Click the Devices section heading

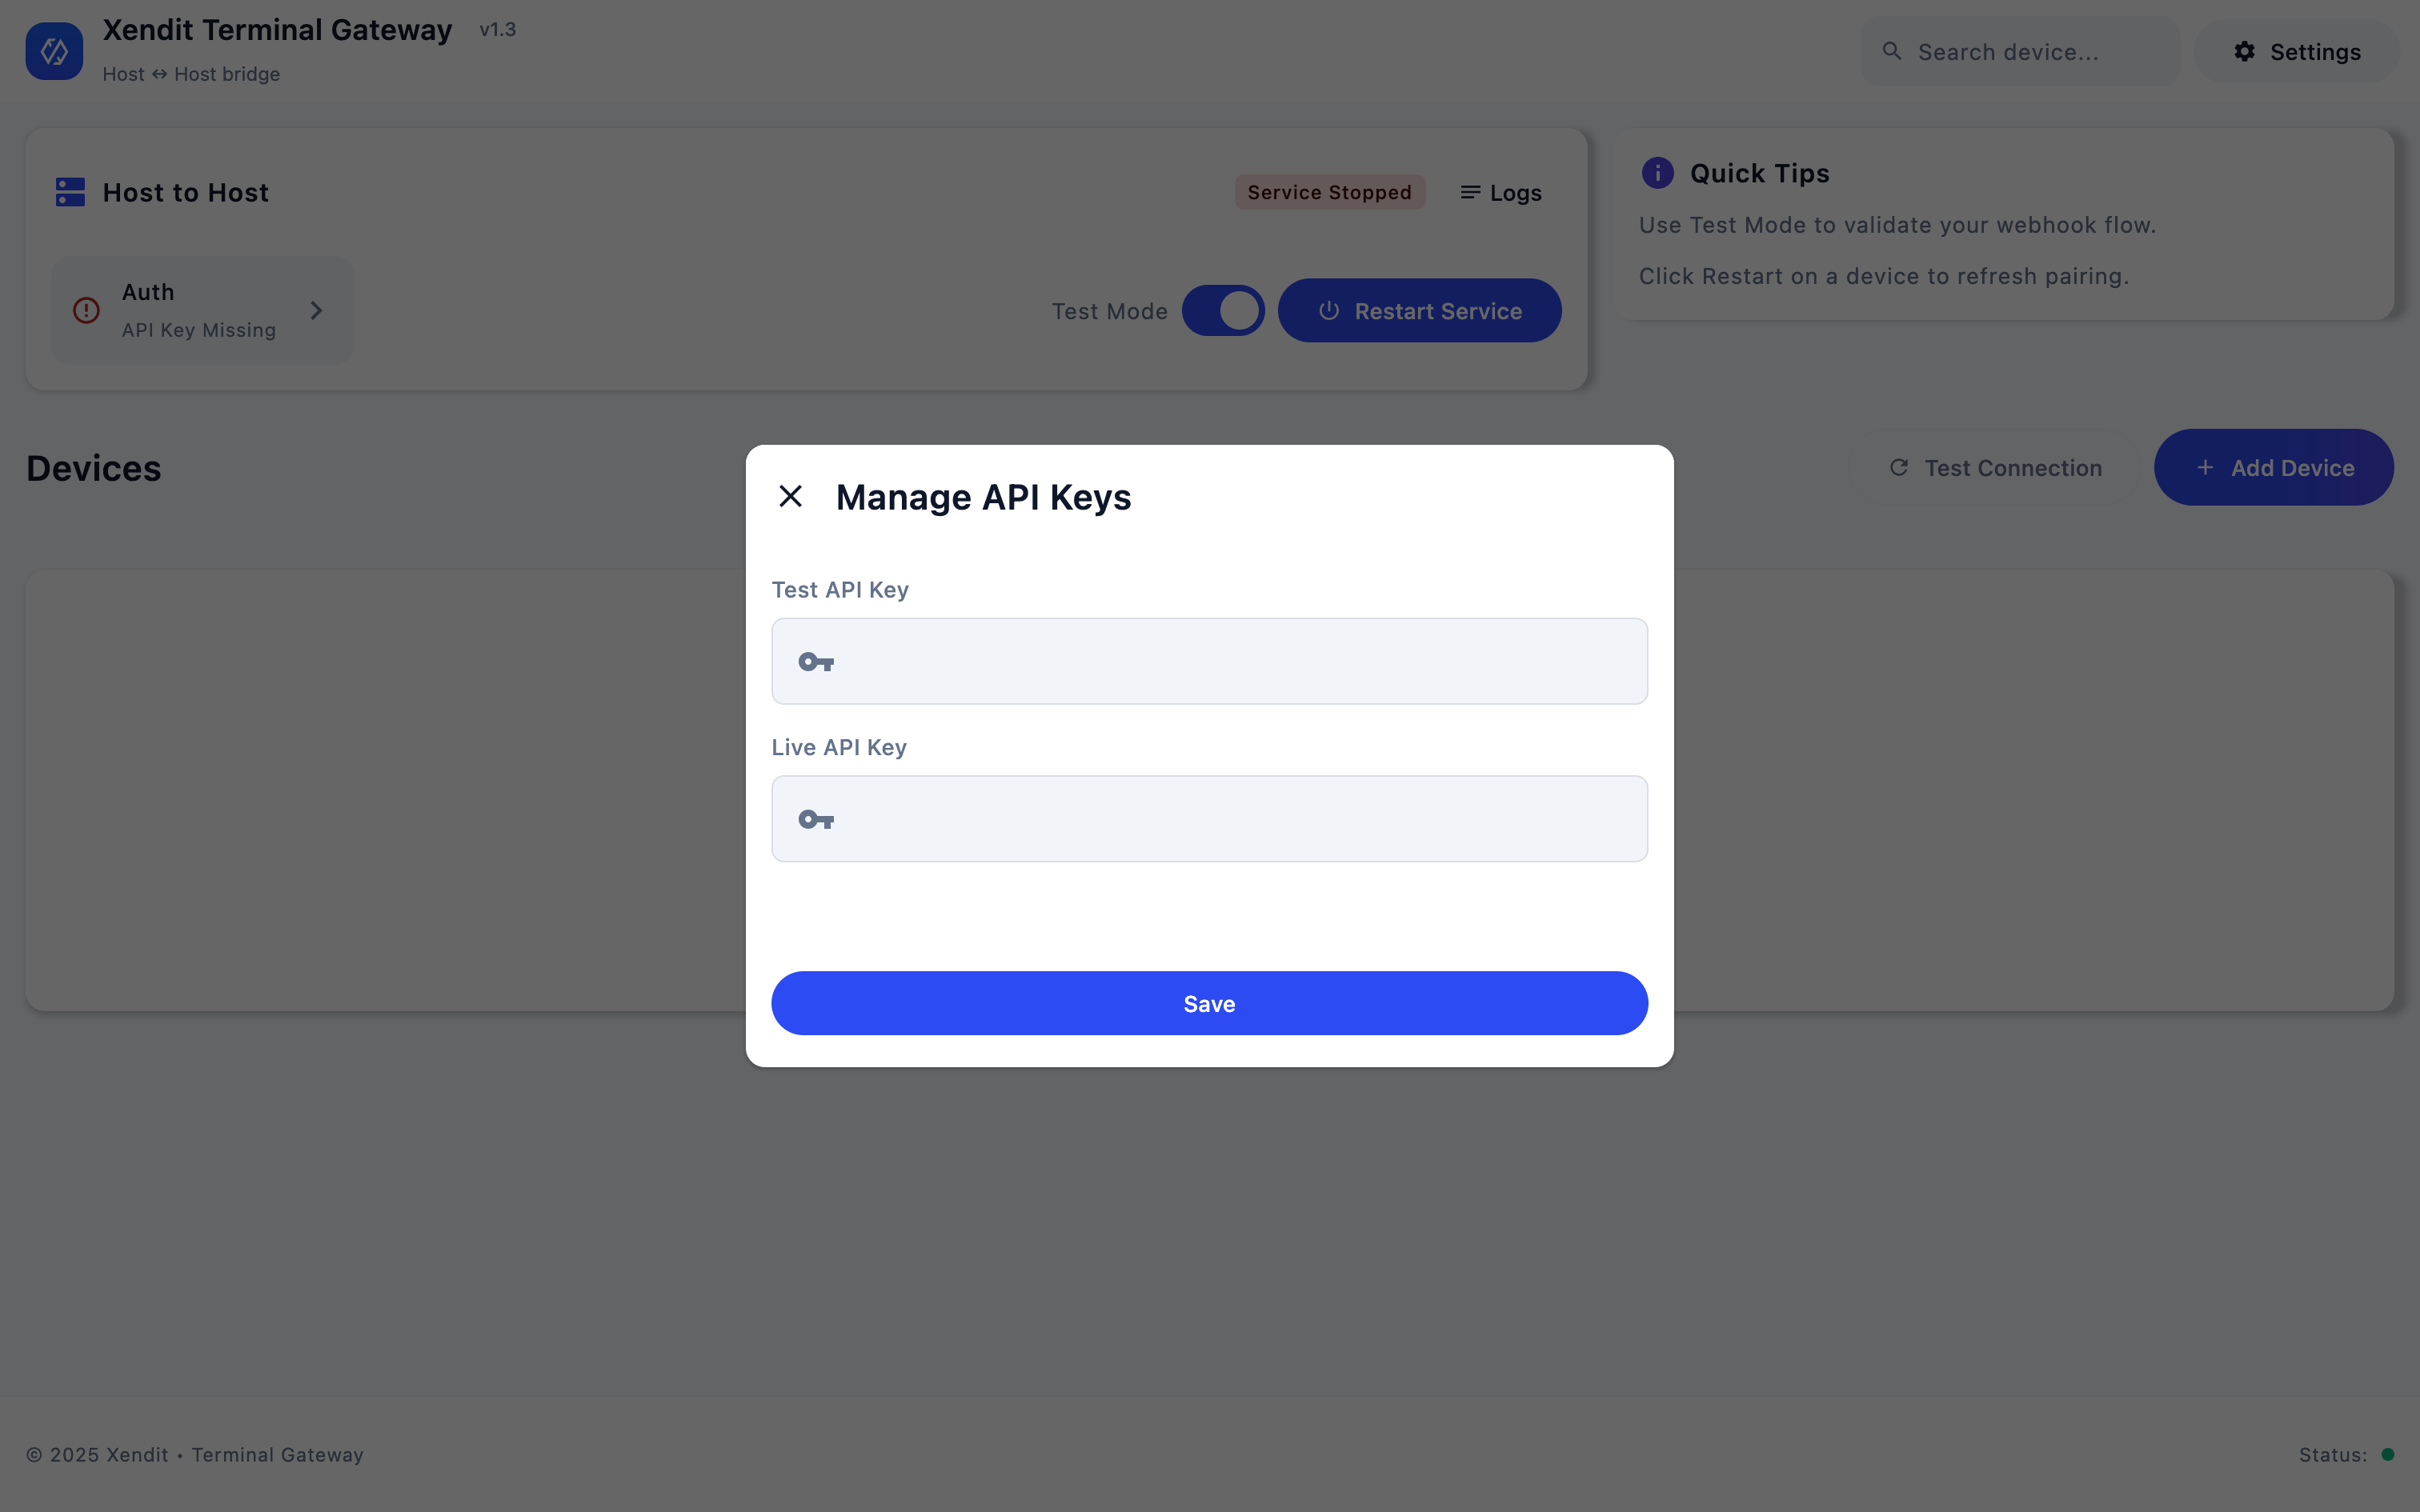coord(93,467)
